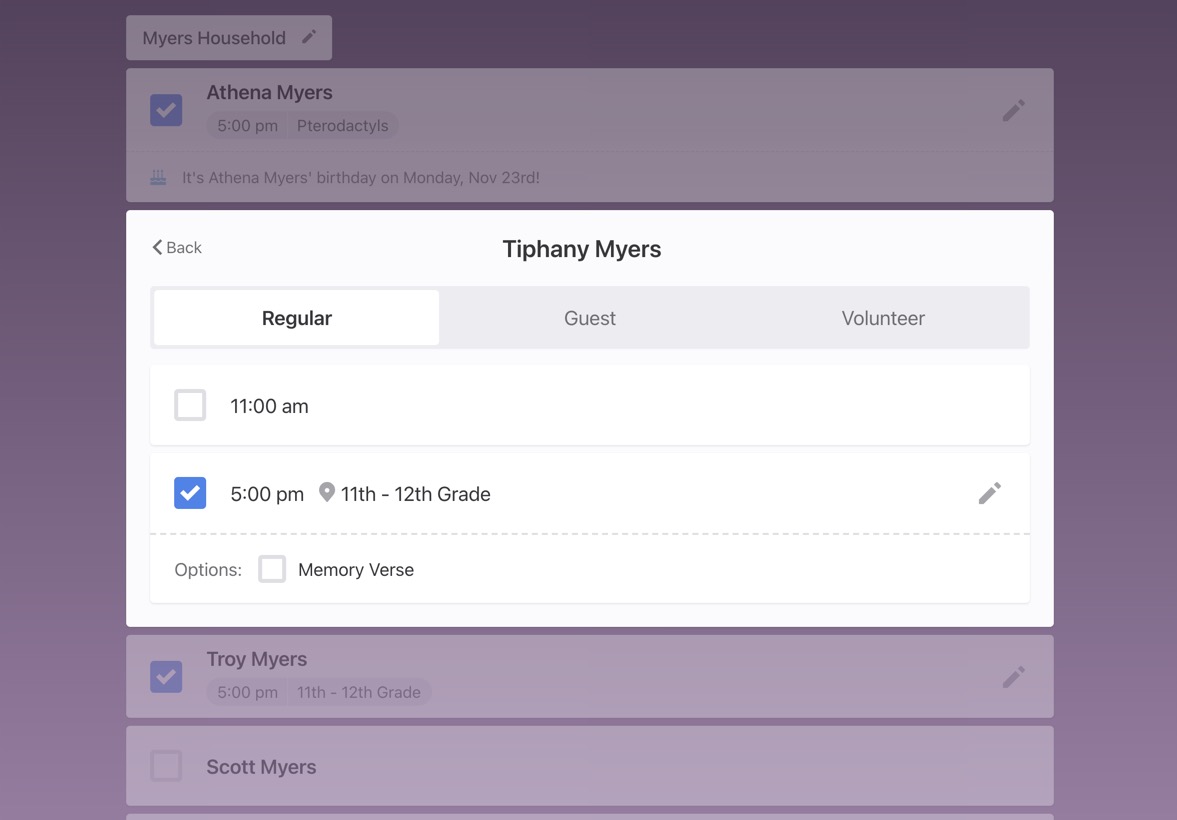Click the location pin icon by 11th - 12th Grade
This screenshot has width=1177, height=820.
tap(326, 493)
